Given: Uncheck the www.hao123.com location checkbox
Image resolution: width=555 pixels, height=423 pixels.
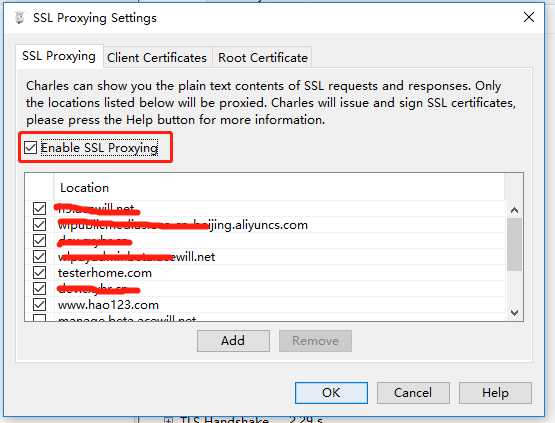Looking at the screenshot, I should coord(39,304).
